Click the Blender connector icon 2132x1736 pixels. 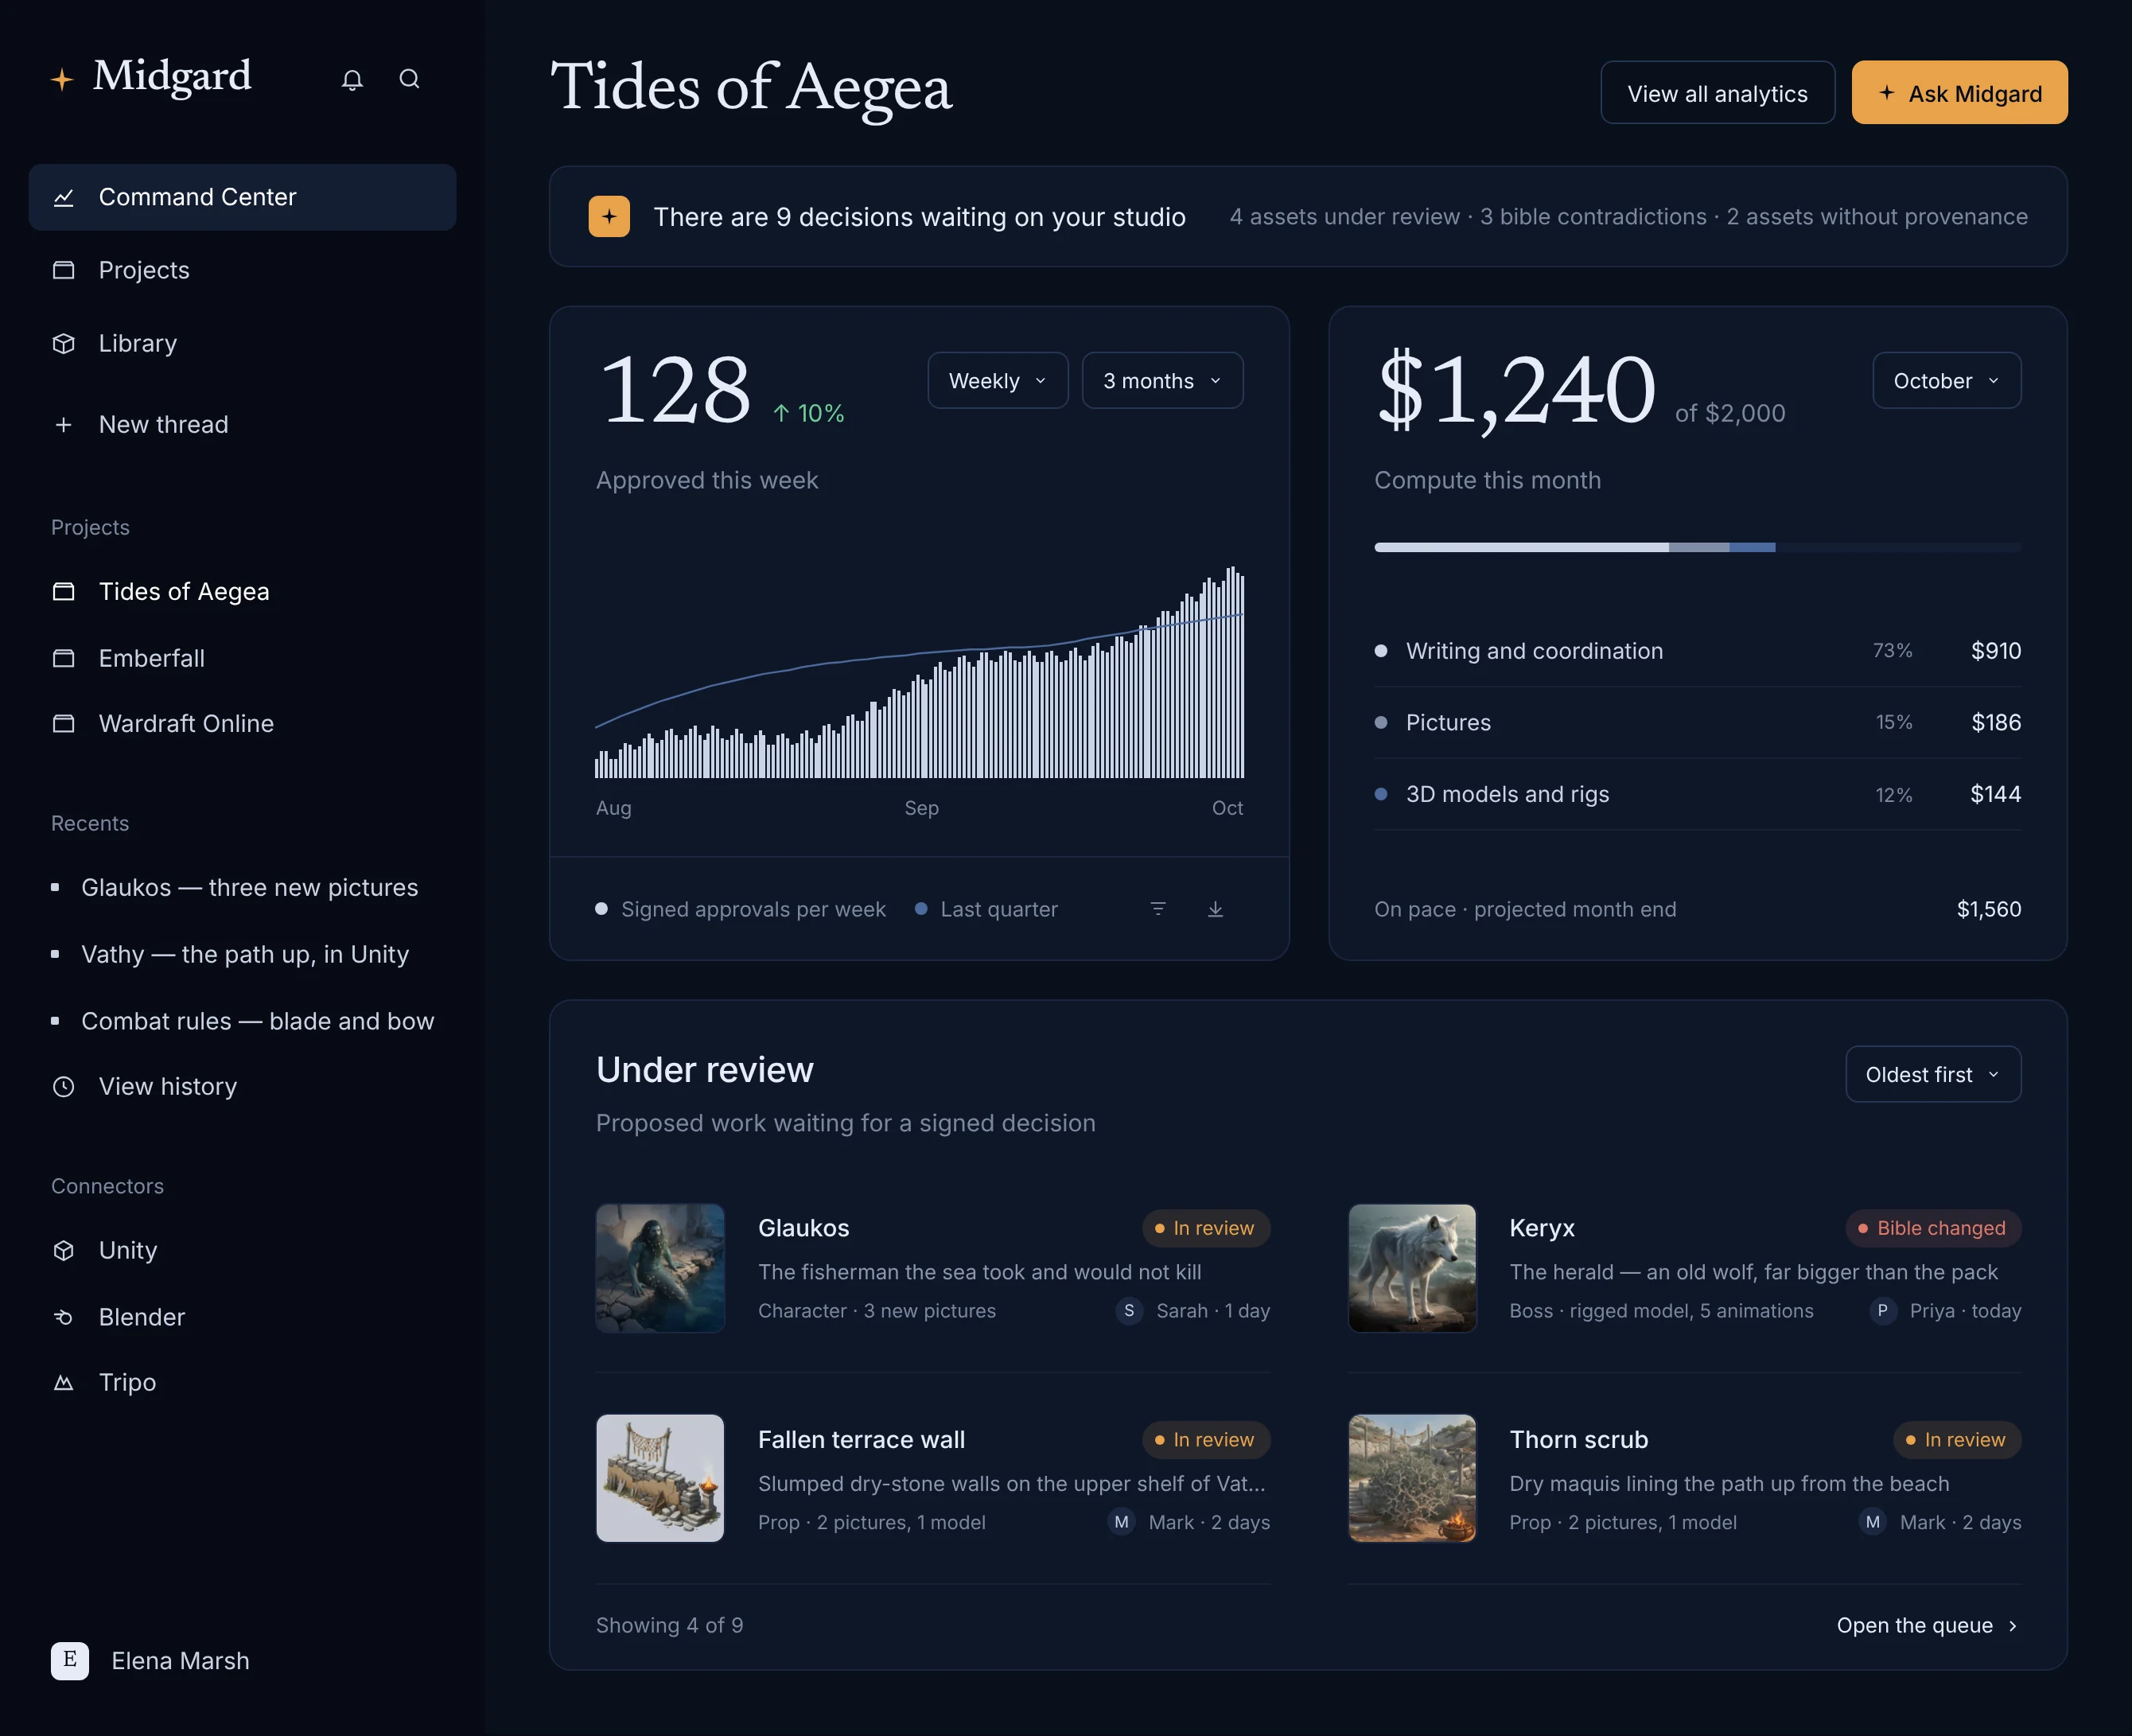pyautogui.click(x=64, y=1317)
